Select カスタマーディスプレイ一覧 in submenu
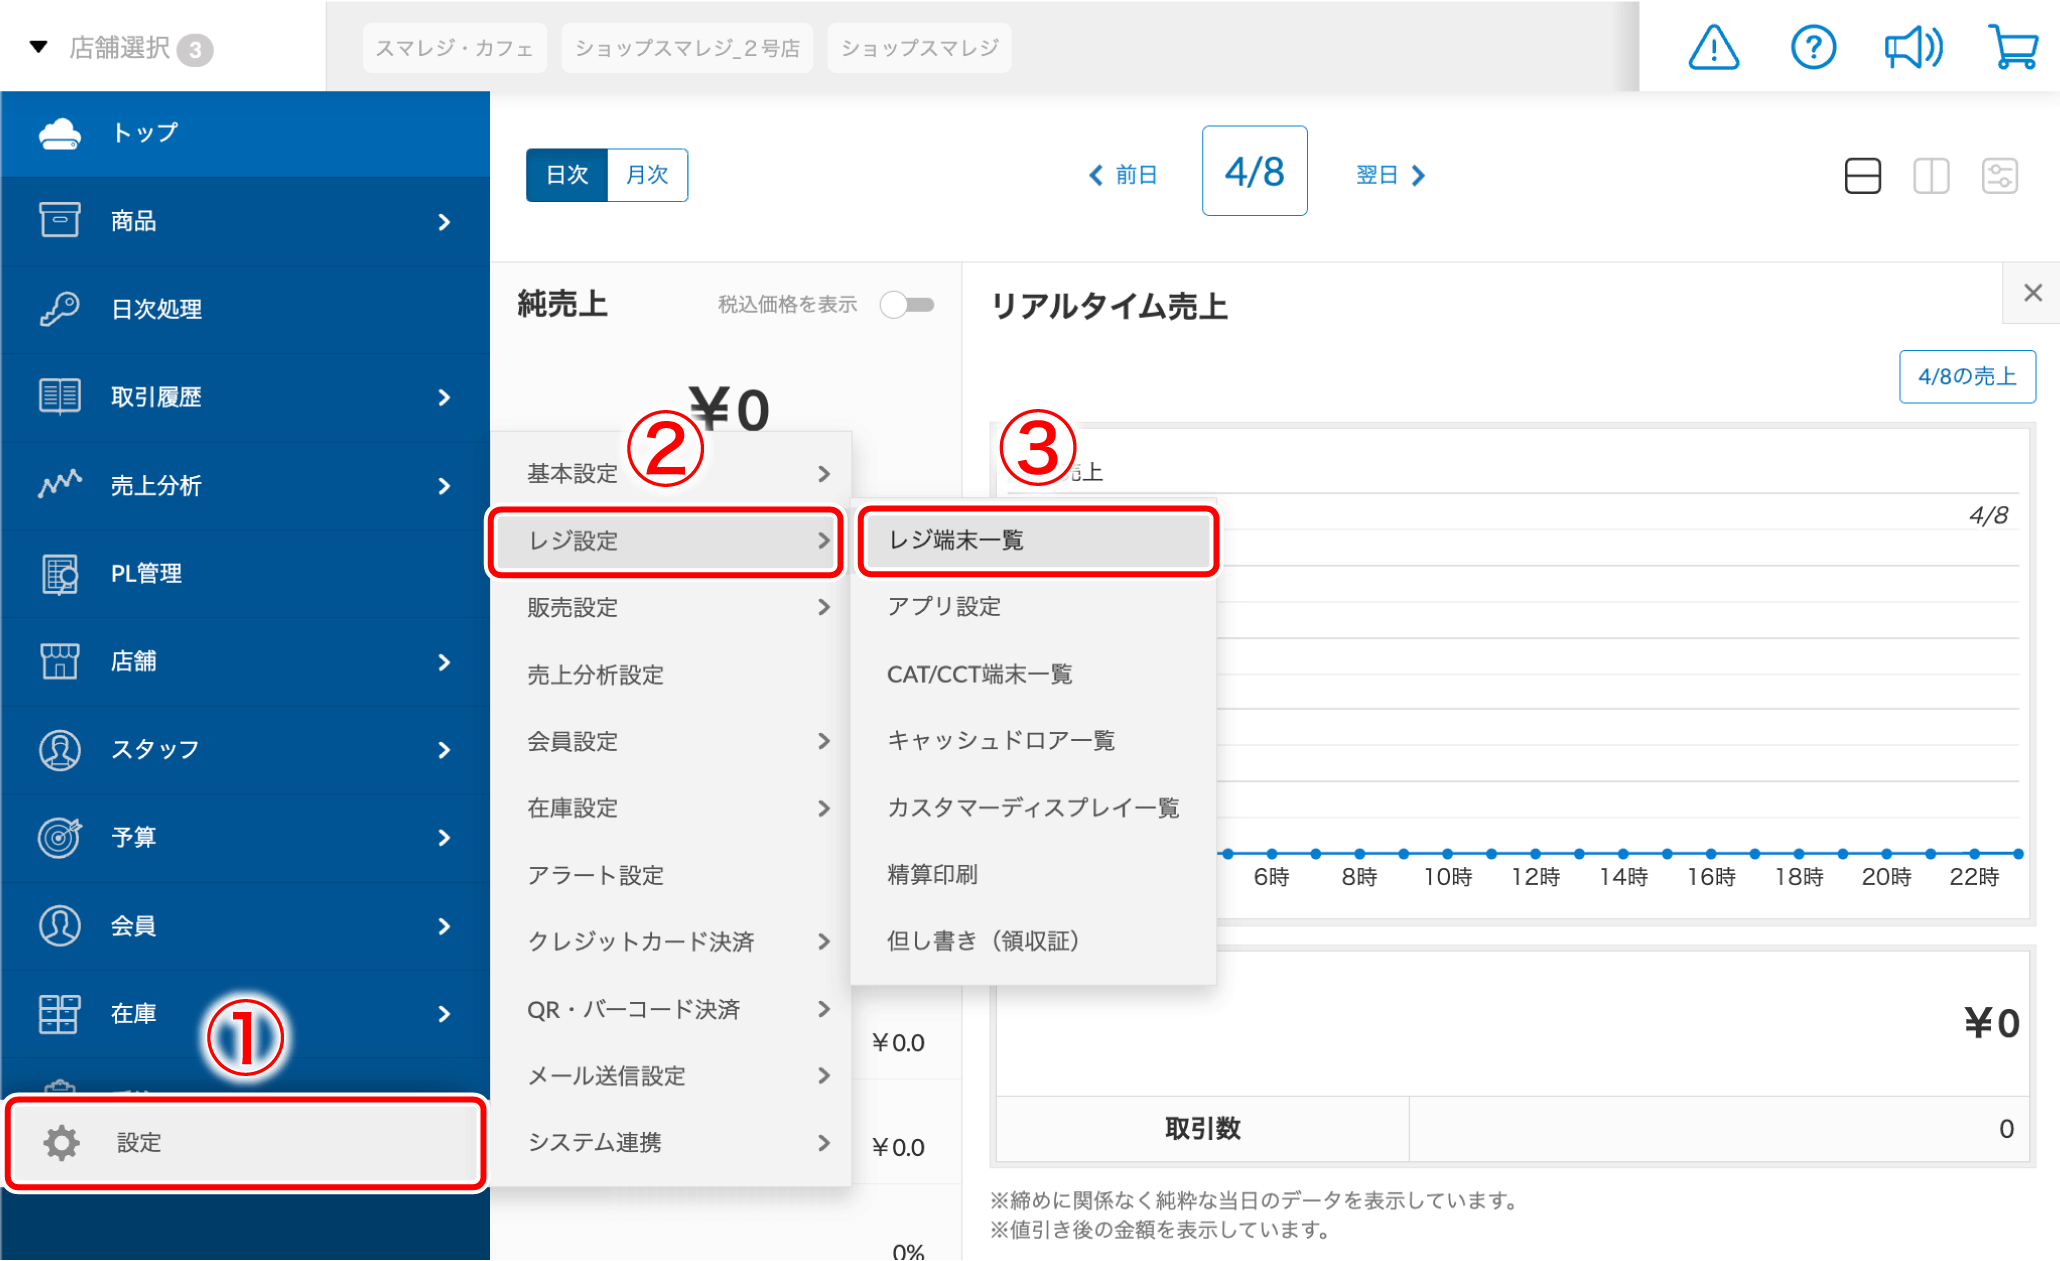This screenshot has width=2060, height=1261. point(1034,807)
